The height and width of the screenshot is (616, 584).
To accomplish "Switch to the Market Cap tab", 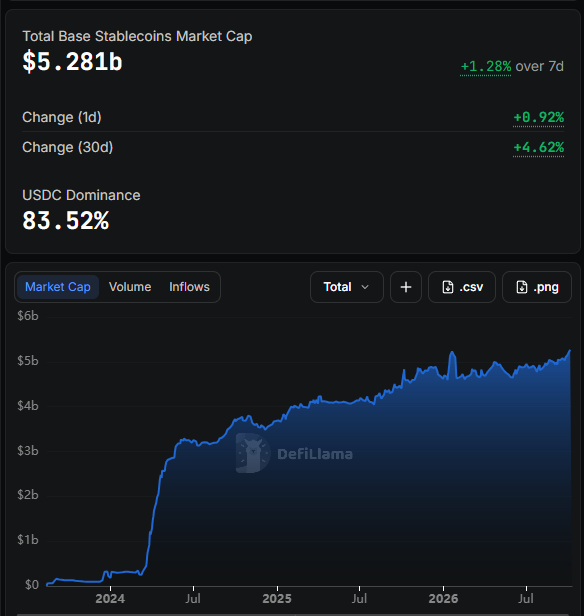I will pos(58,287).
